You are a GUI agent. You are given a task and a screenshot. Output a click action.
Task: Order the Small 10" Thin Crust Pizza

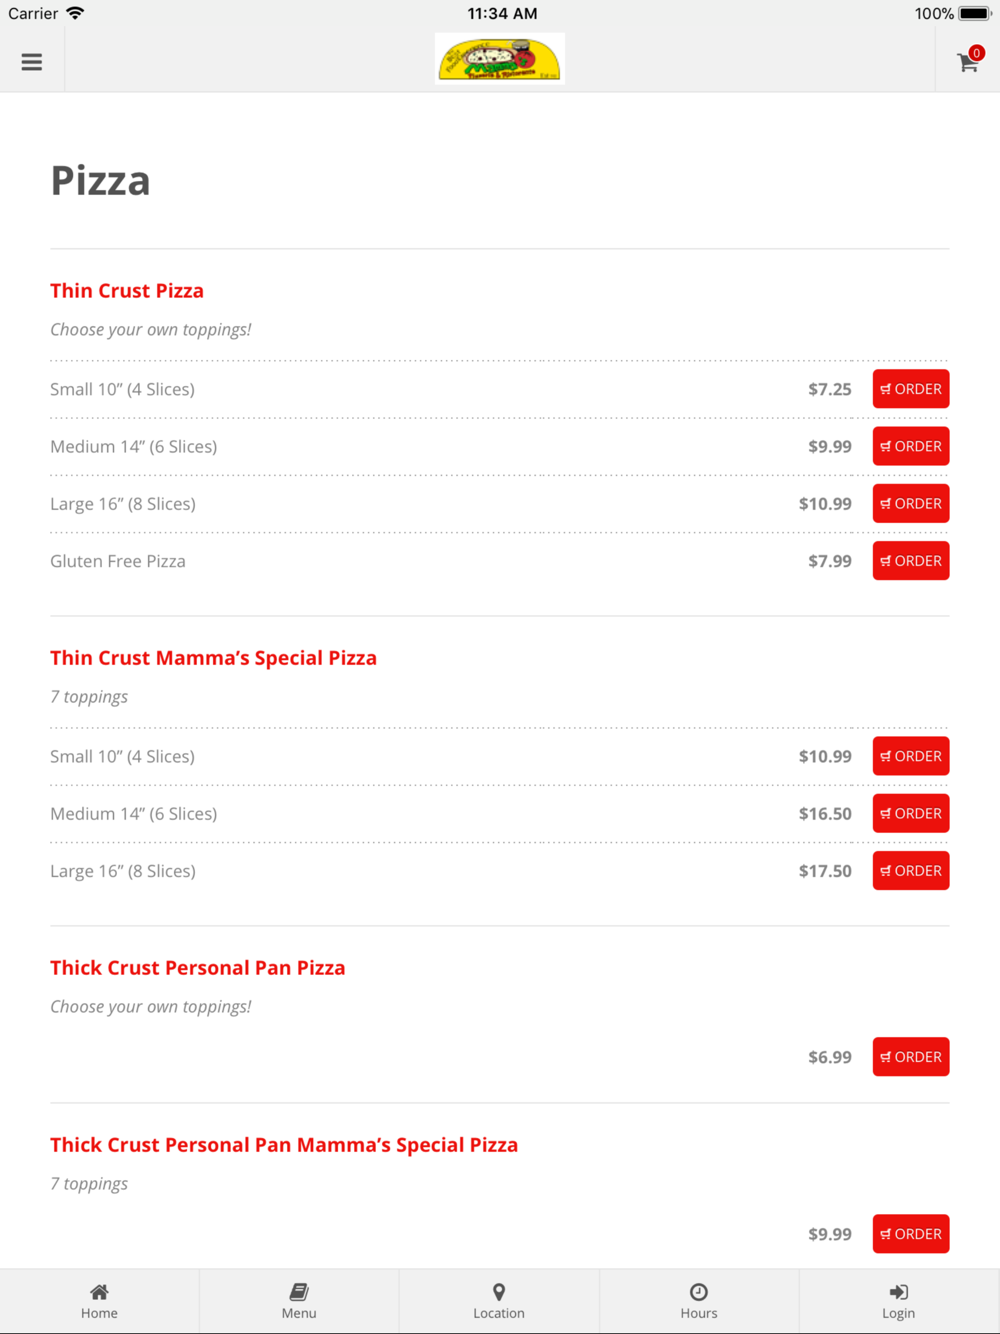911,389
